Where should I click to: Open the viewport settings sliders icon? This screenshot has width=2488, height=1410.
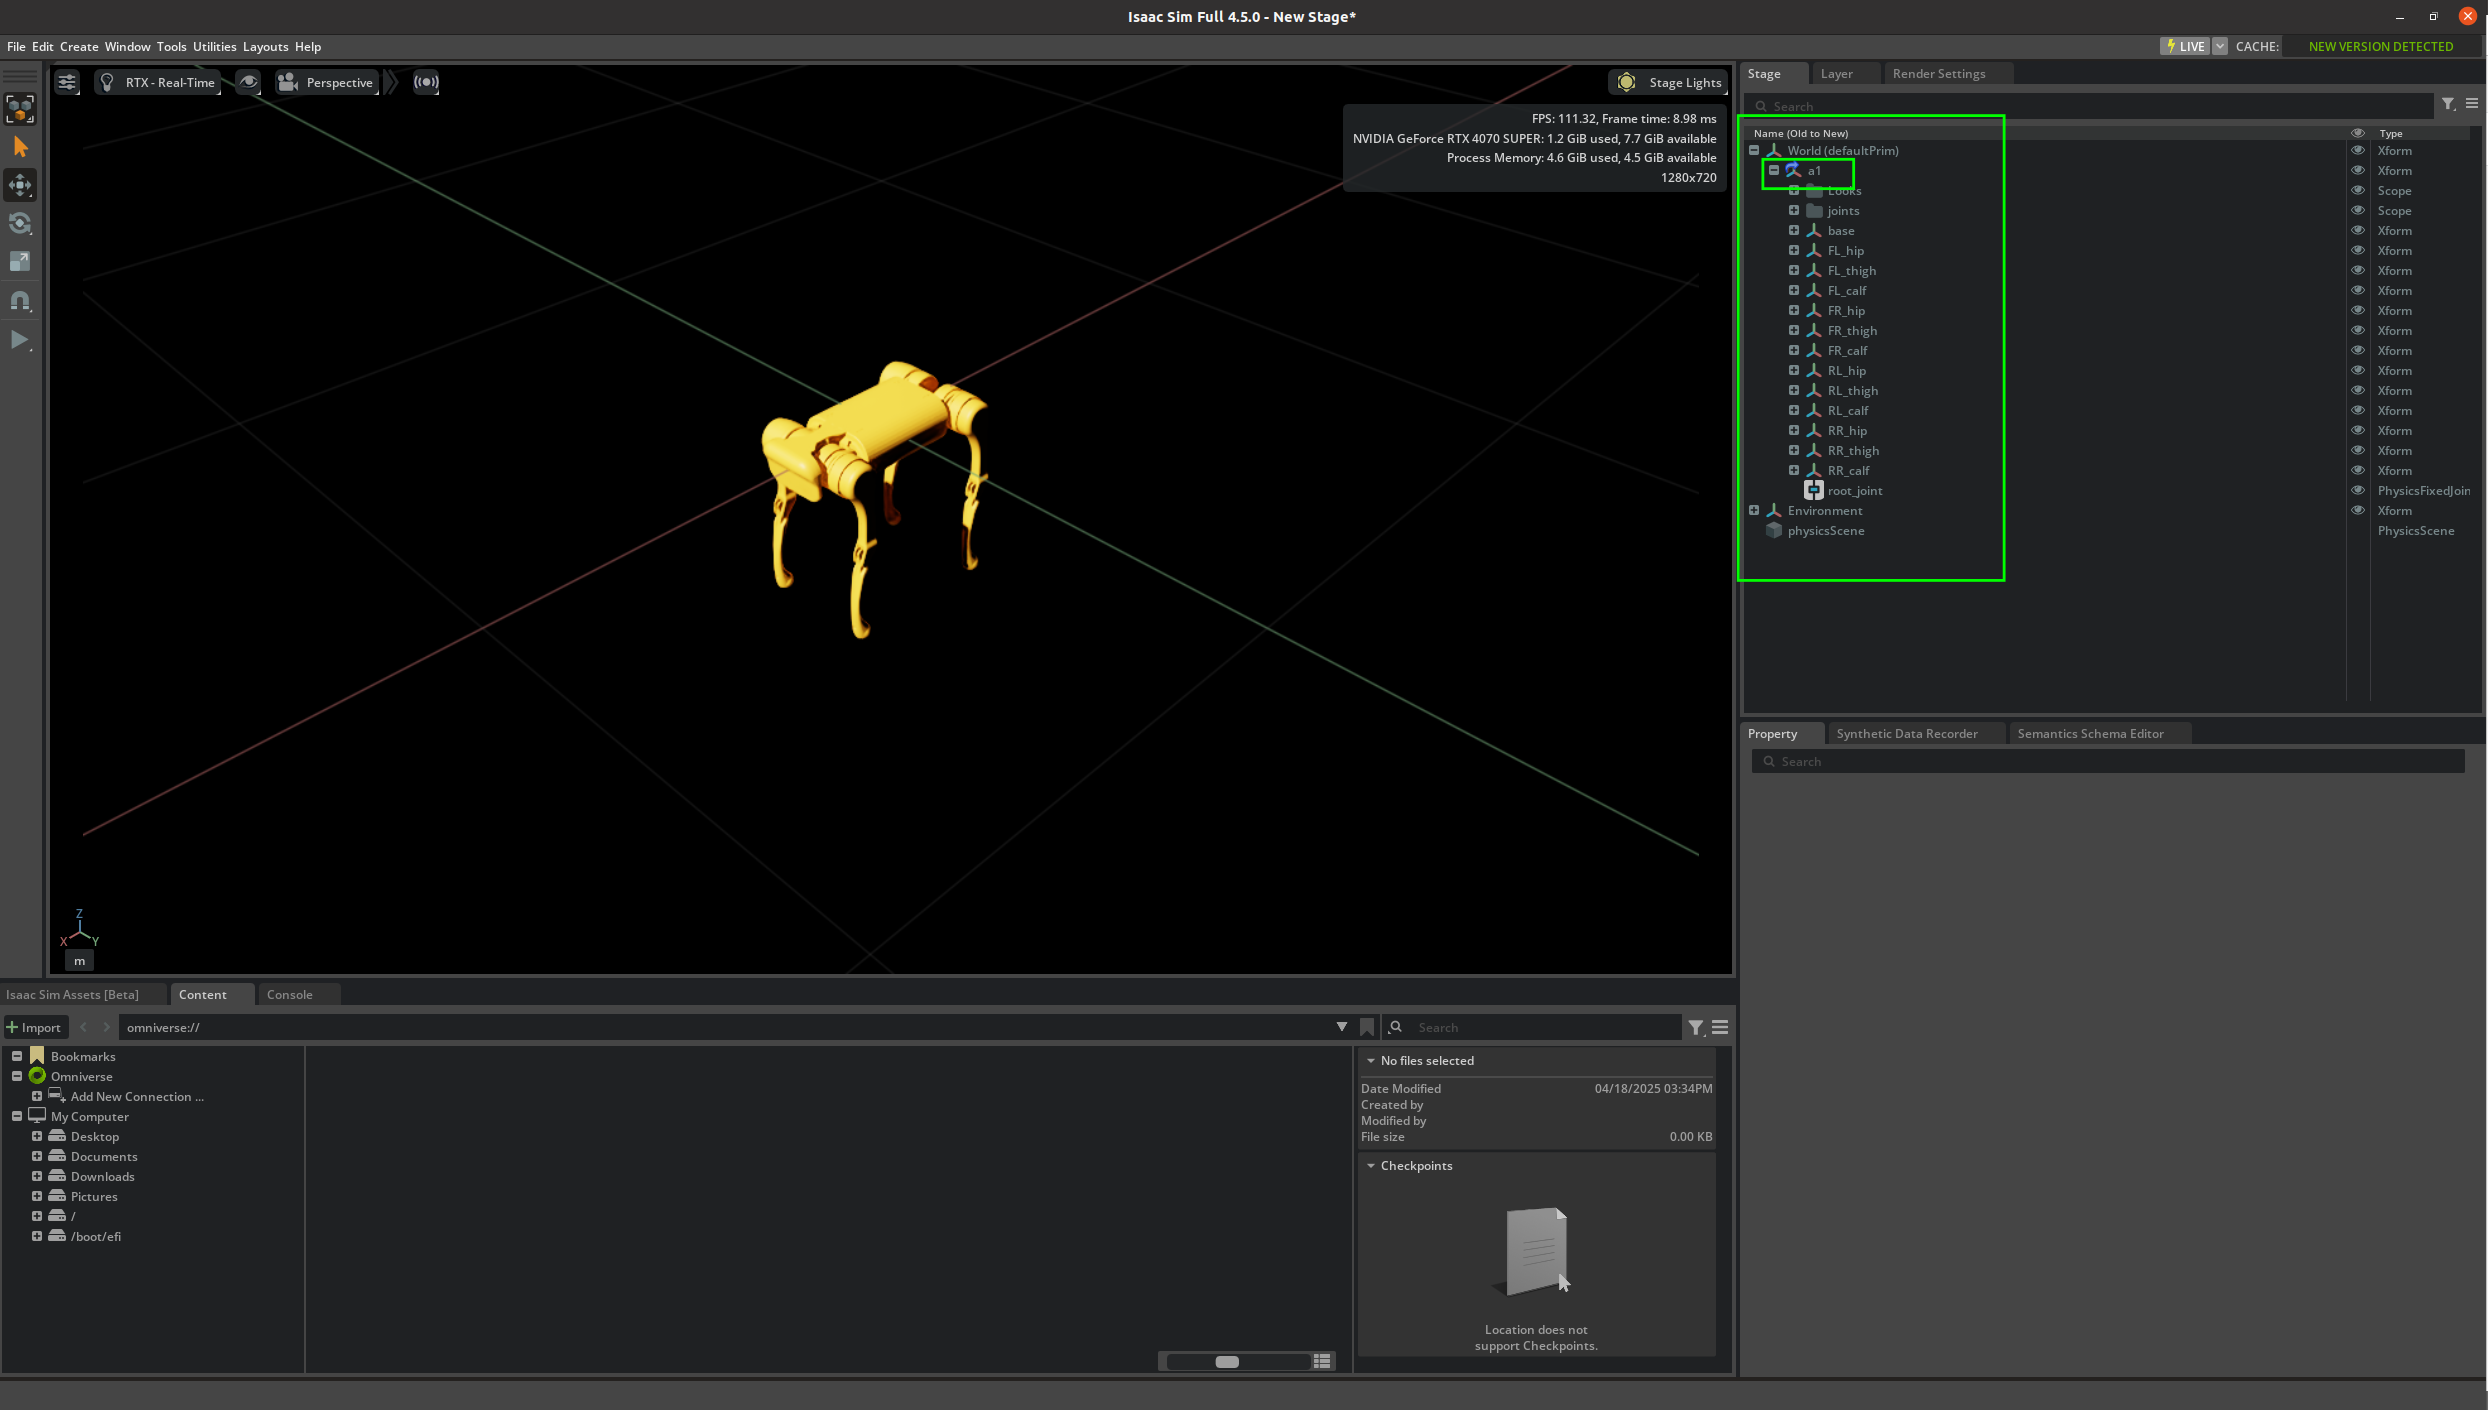(x=67, y=82)
